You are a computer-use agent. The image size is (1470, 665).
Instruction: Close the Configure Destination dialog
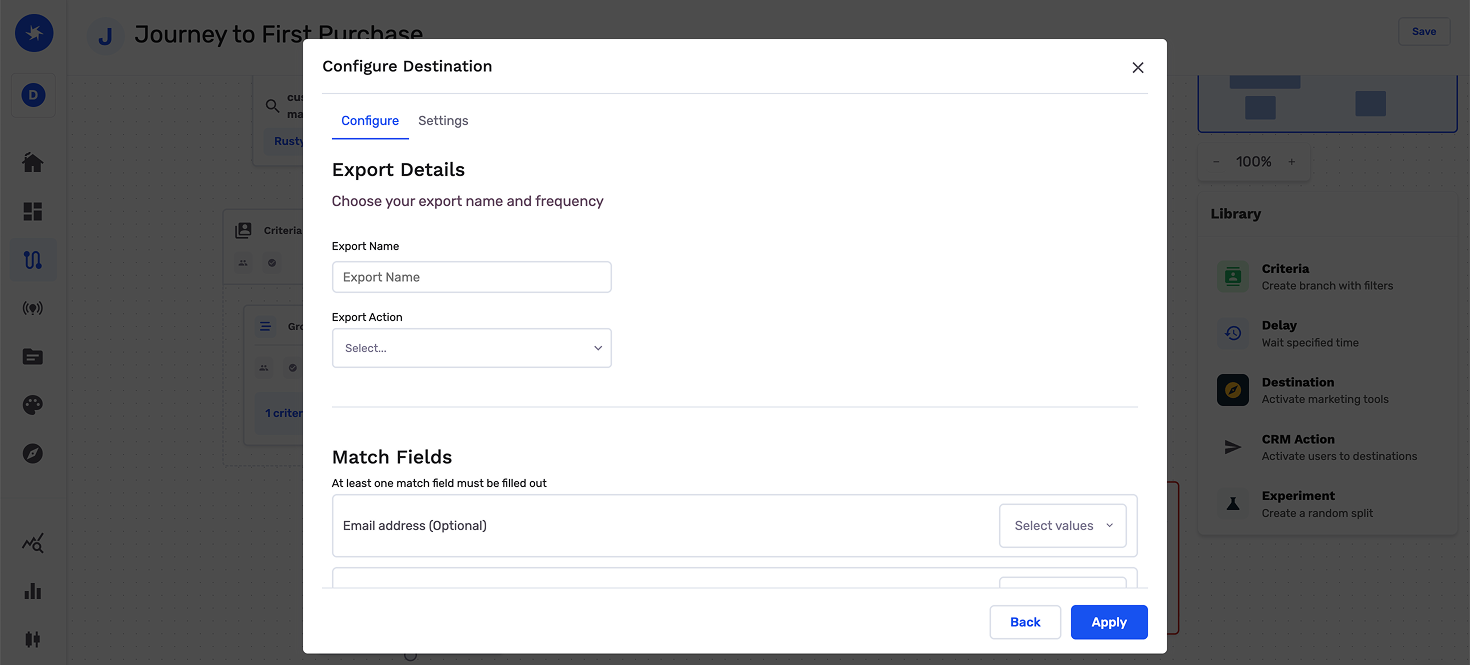tap(1137, 68)
